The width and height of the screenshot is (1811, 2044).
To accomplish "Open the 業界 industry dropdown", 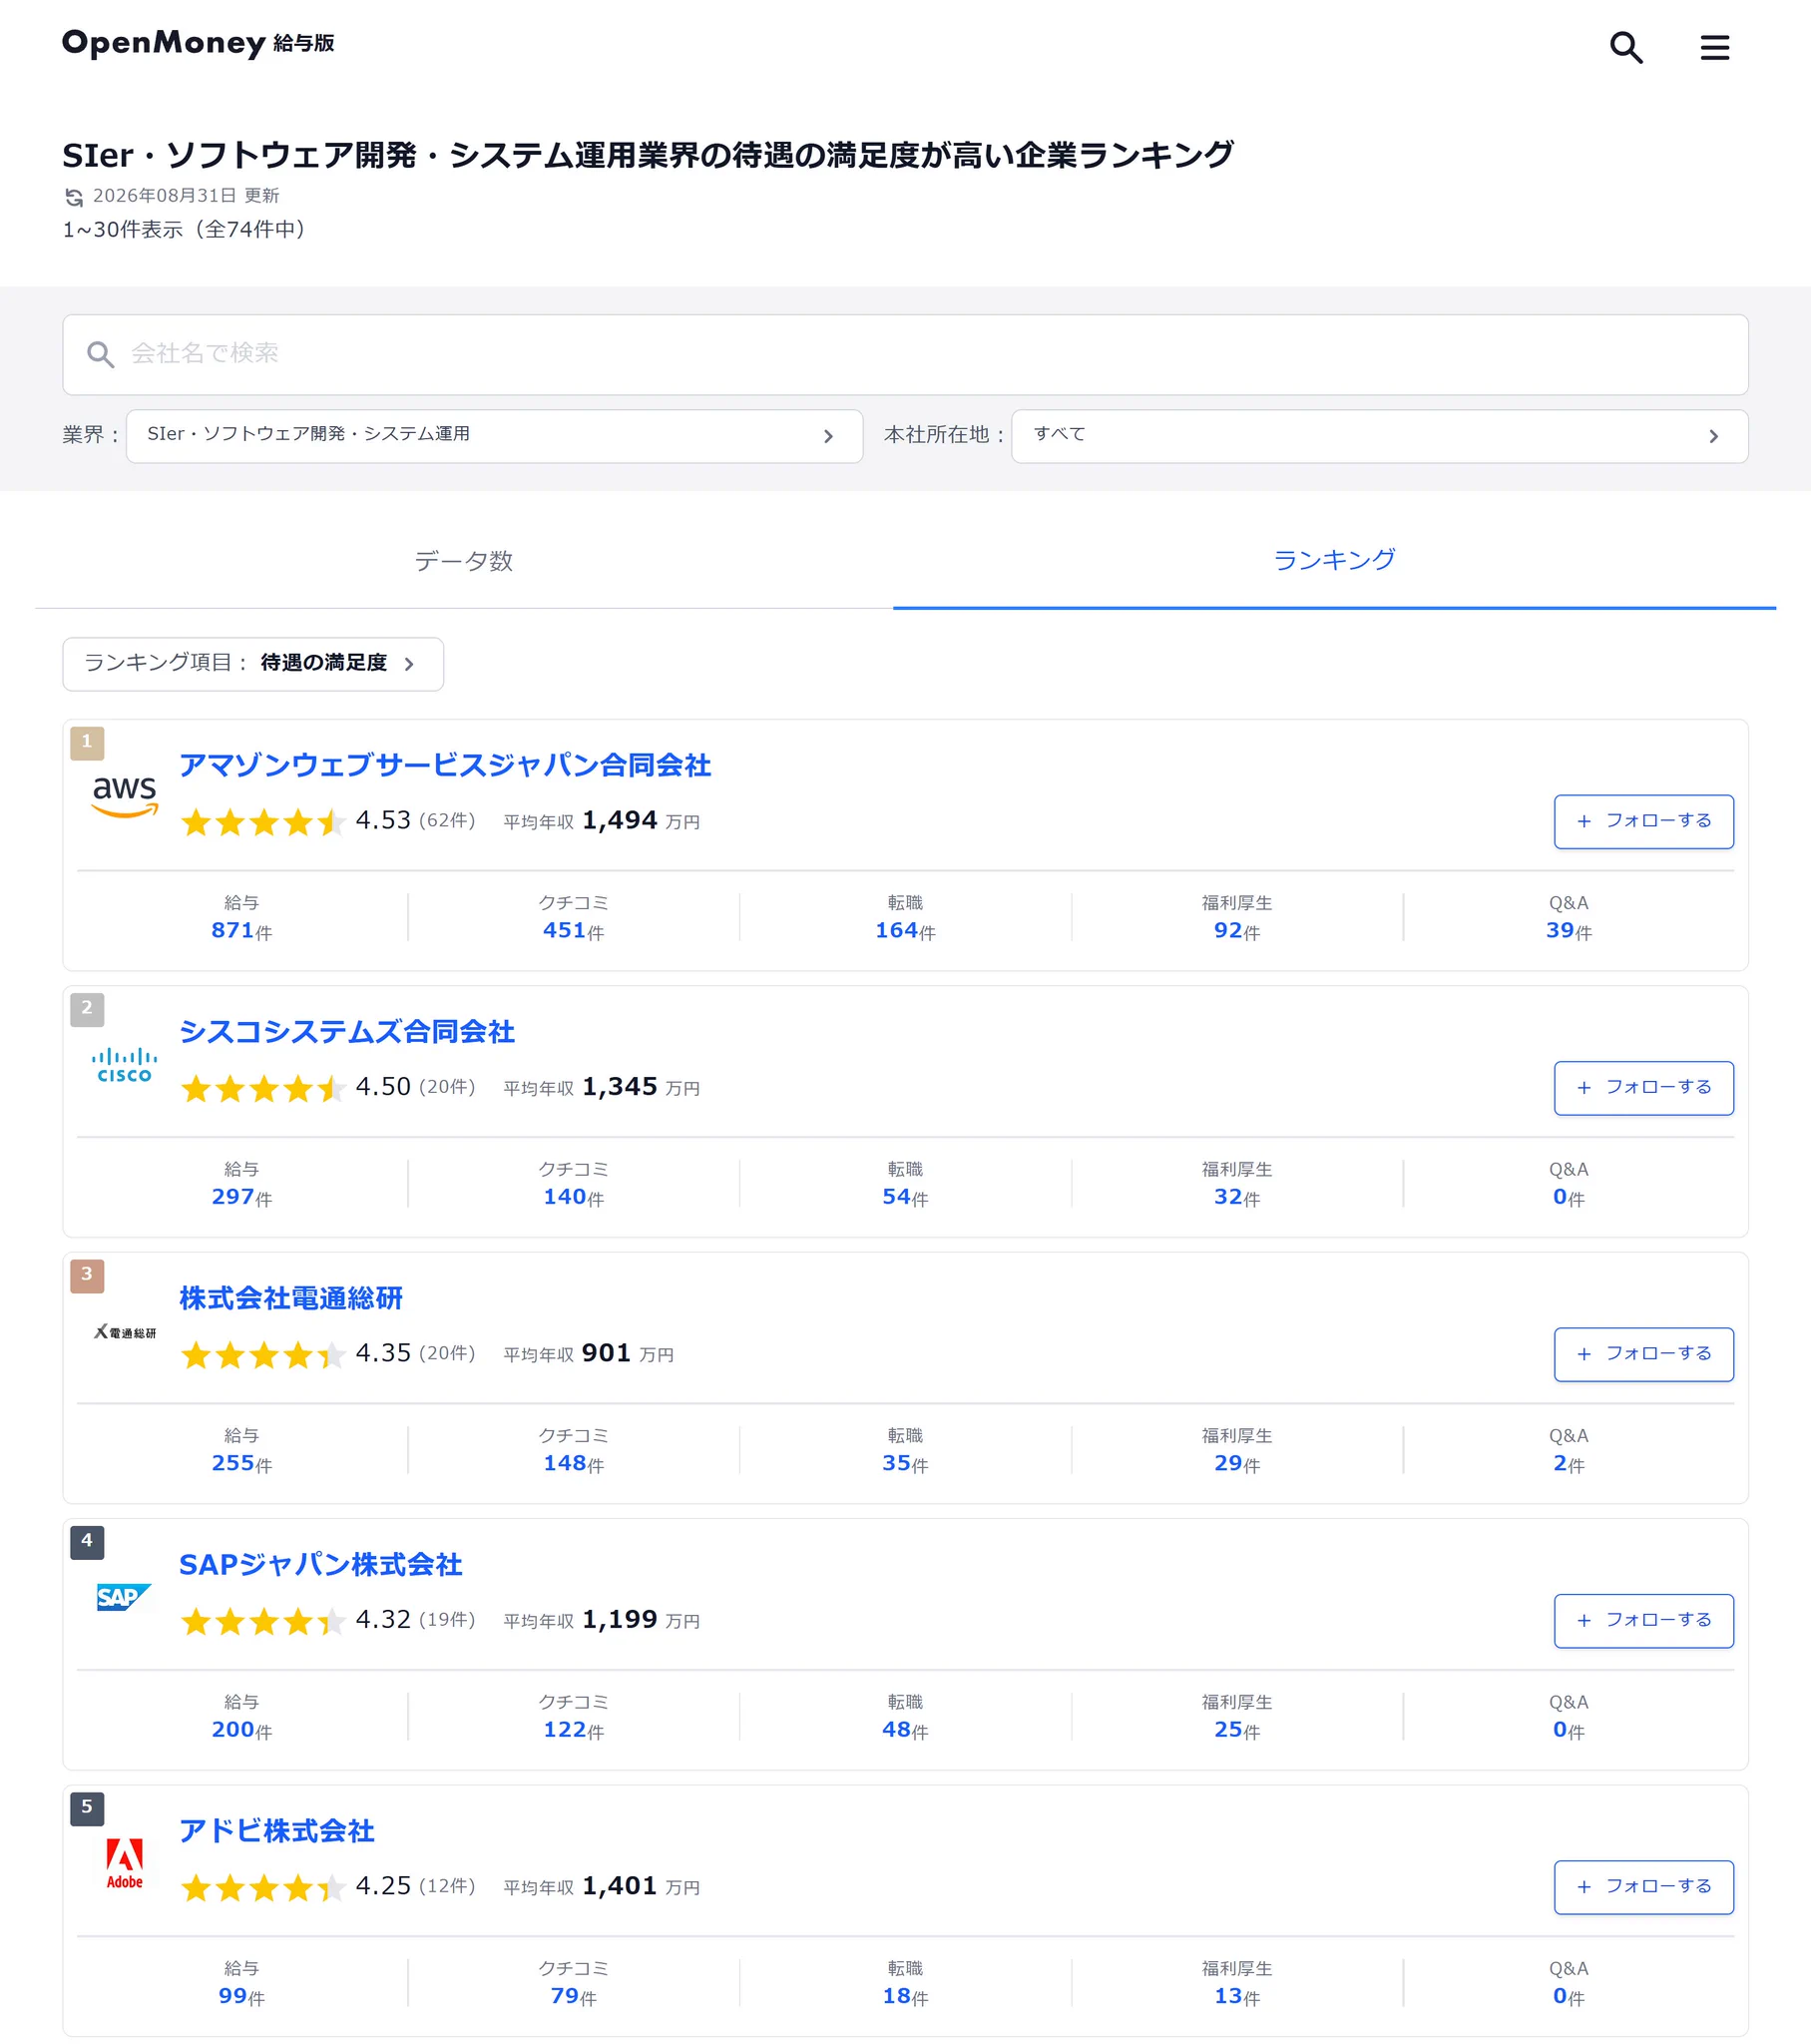I will tap(494, 436).
